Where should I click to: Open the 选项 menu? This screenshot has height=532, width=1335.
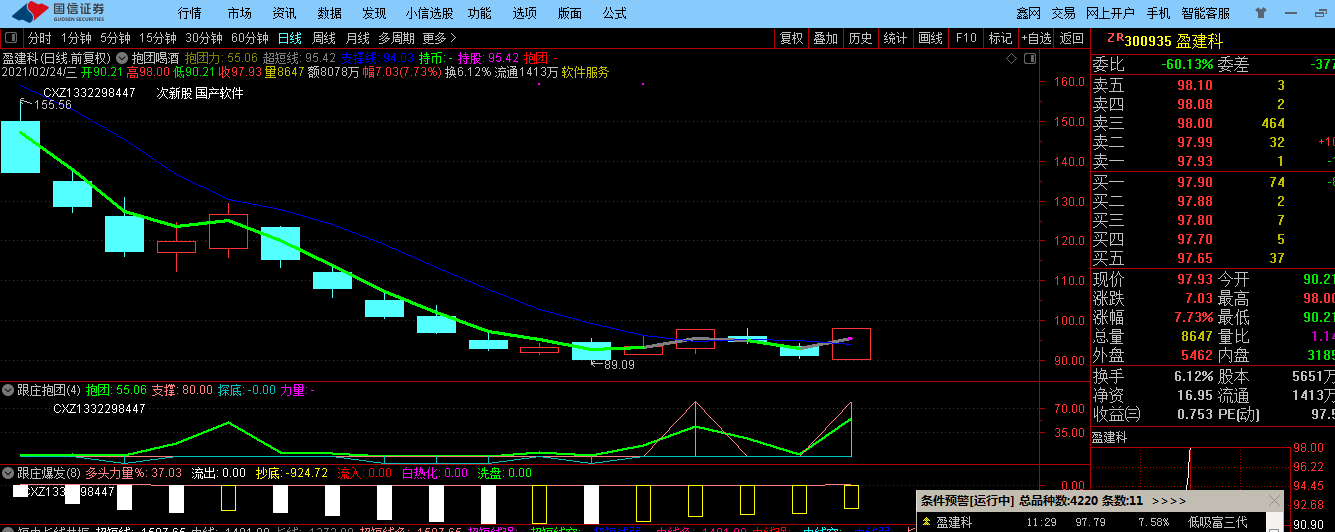[524, 13]
